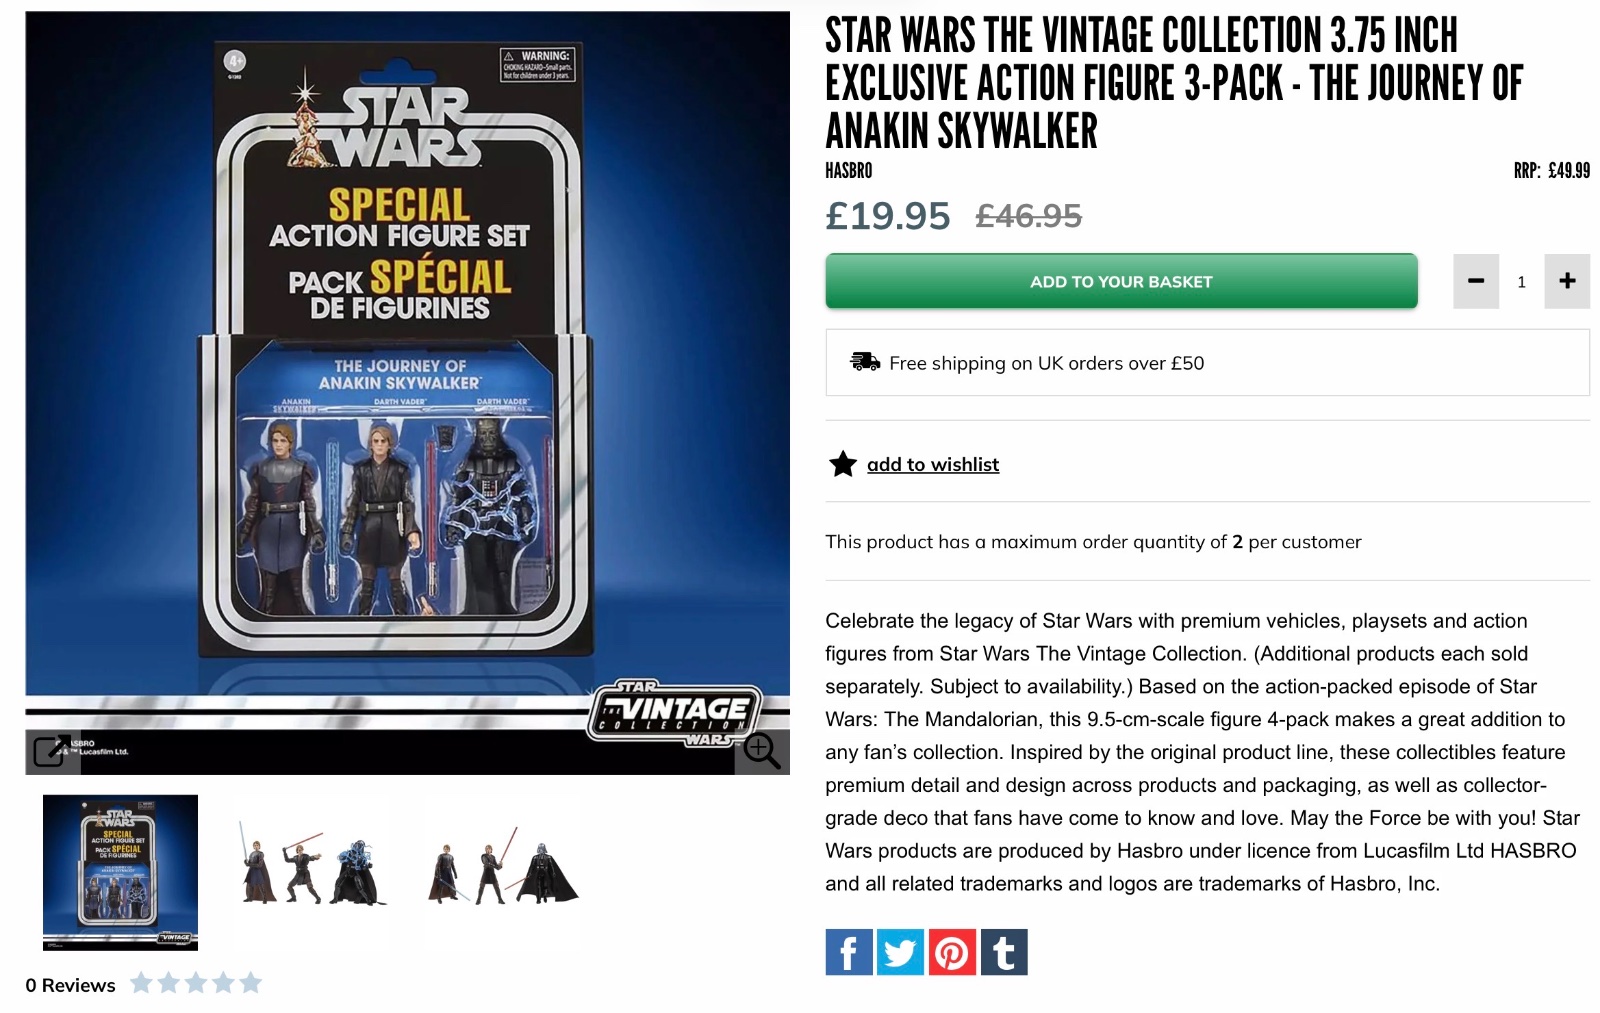1600x1013 pixels.
Task: Increase quantity with plus button
Action: click(x=1567, y=281)
